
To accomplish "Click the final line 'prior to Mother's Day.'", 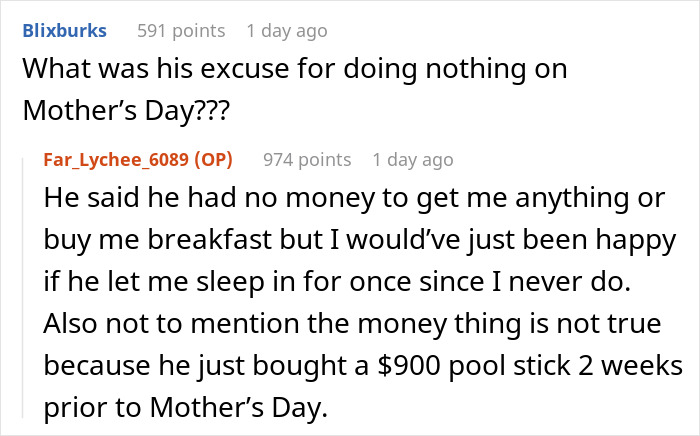I will click(x=186, y=407).
